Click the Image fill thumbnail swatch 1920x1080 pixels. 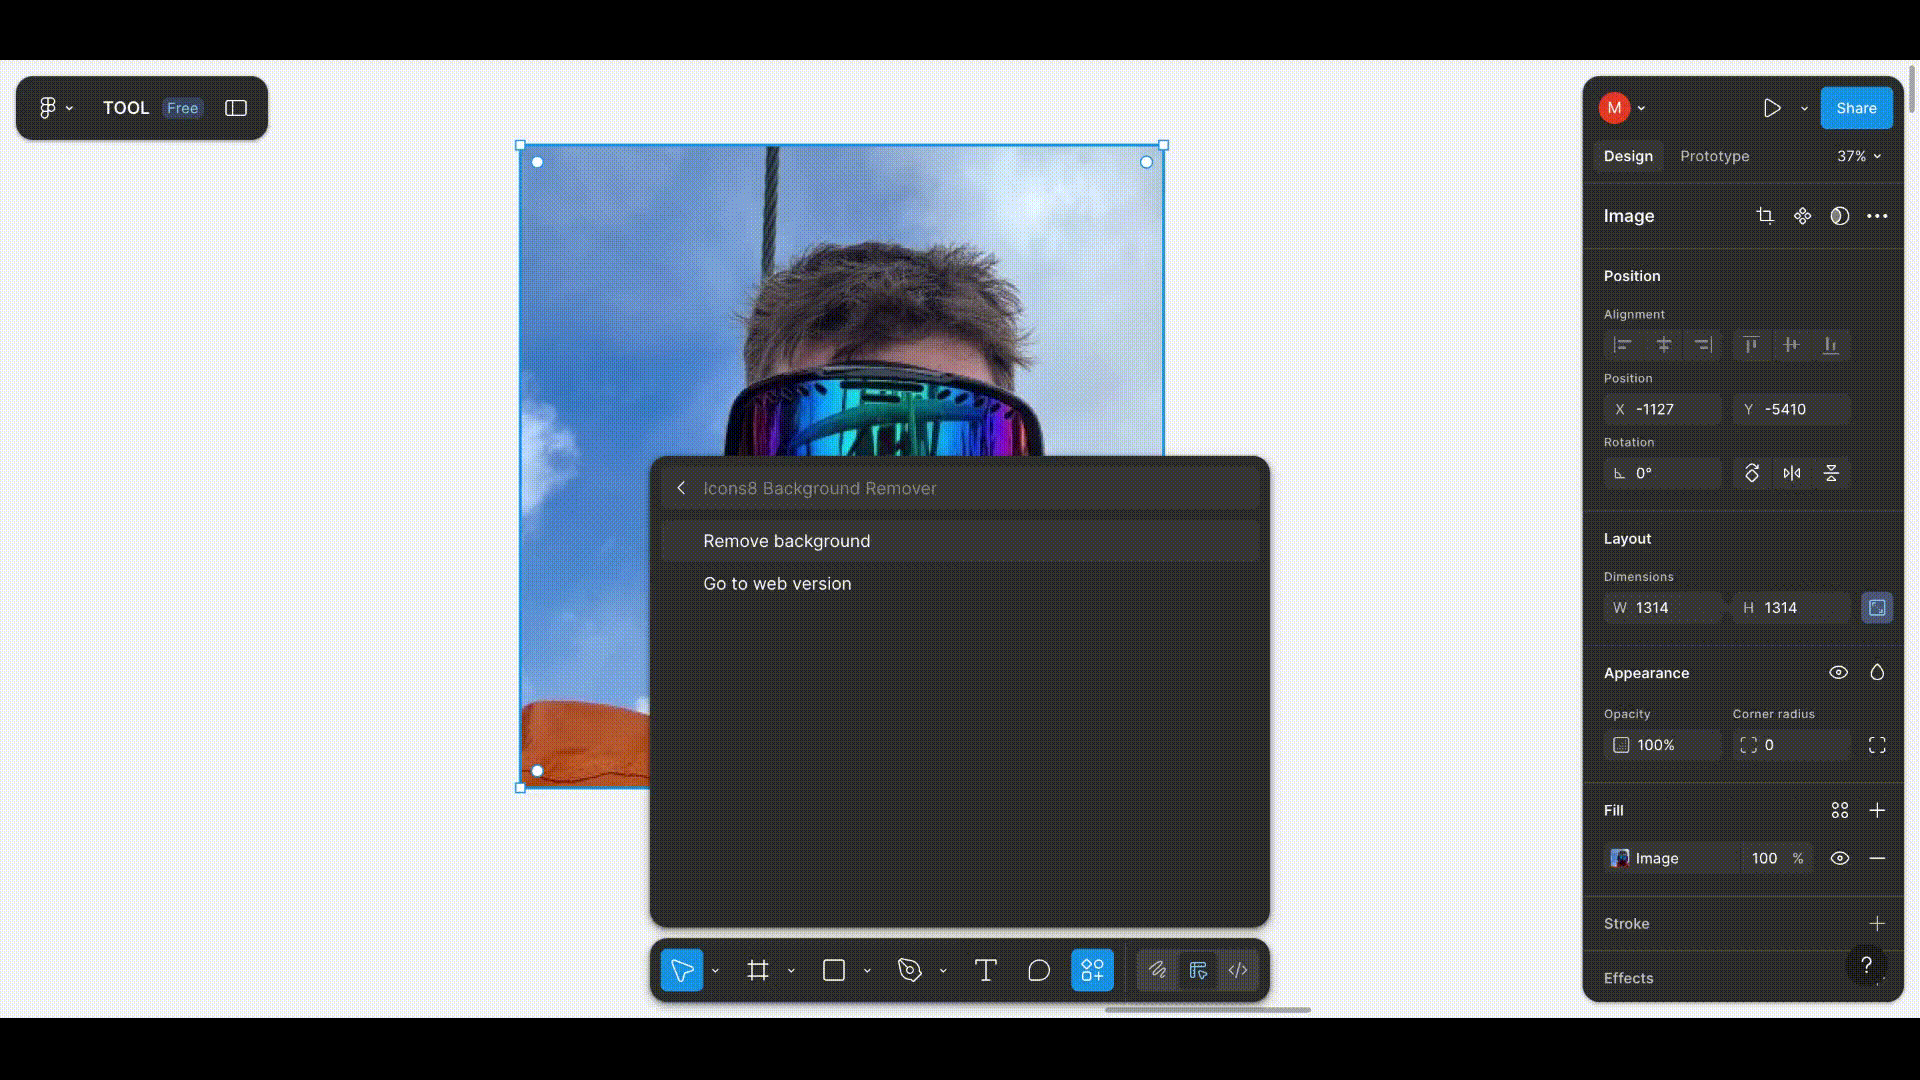pyautogui.click(x=1619, y=858)
